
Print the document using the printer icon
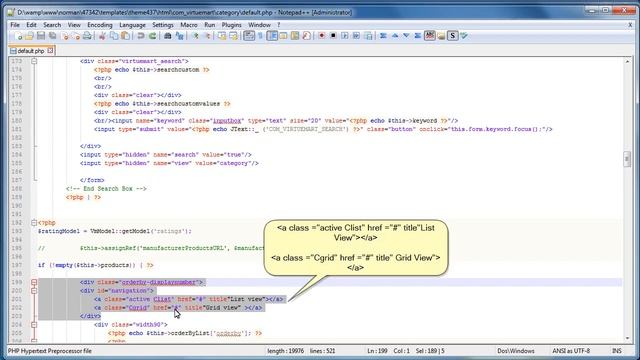[x=87, y=36]
